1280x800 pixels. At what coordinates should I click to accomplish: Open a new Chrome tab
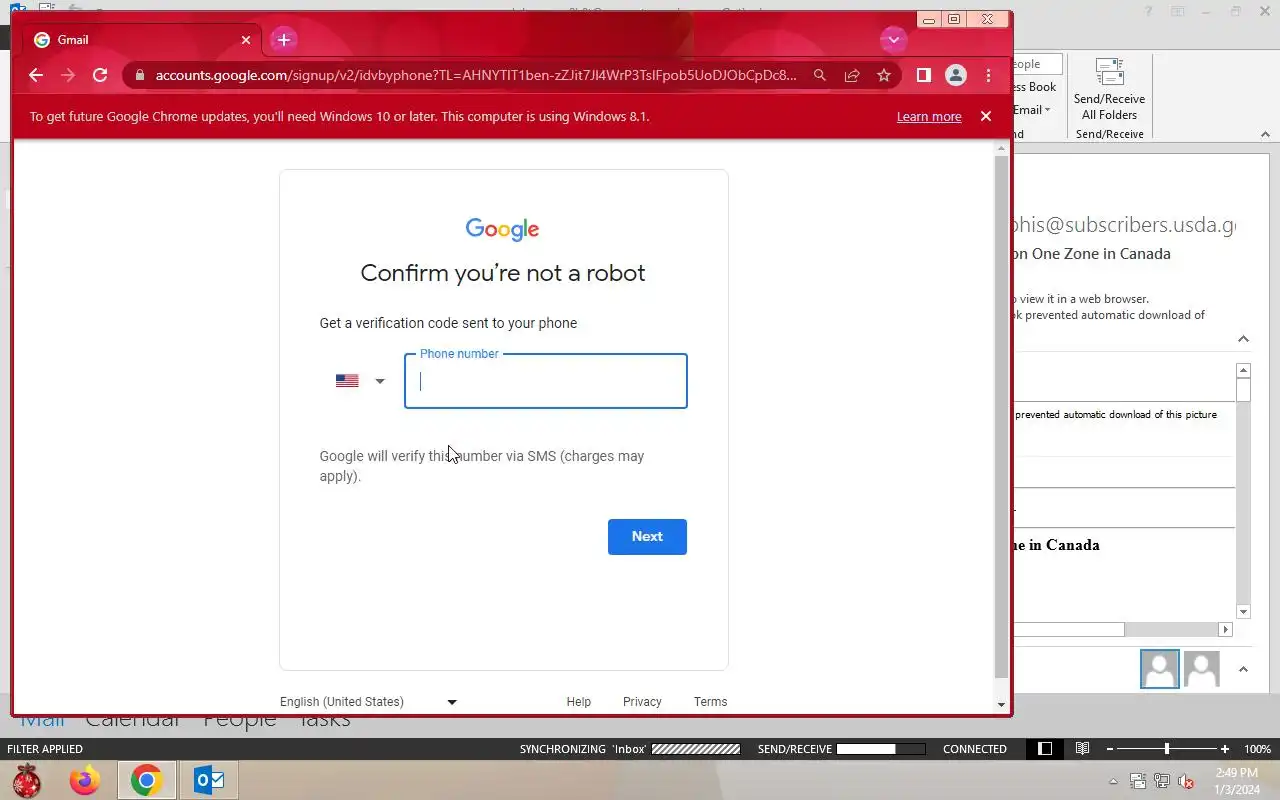point(284,40)
